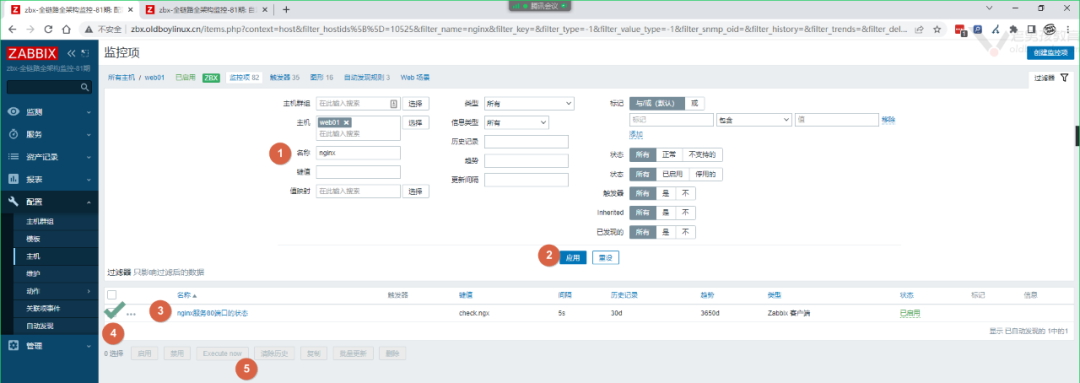Open the side panel icon in the Chrome toolbar
1080x383 pixels.
[x=1031, y=30]
